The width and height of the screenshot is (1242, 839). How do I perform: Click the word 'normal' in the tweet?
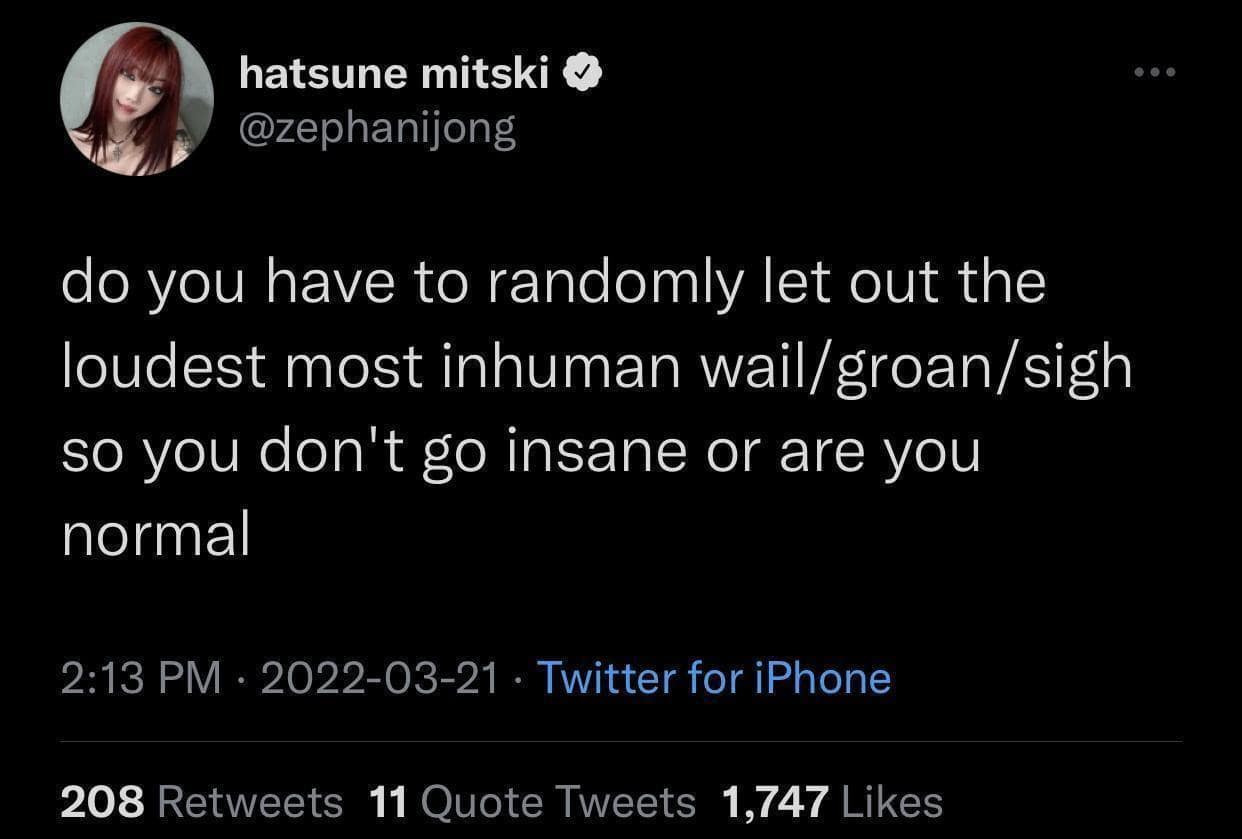coord(155,535)
